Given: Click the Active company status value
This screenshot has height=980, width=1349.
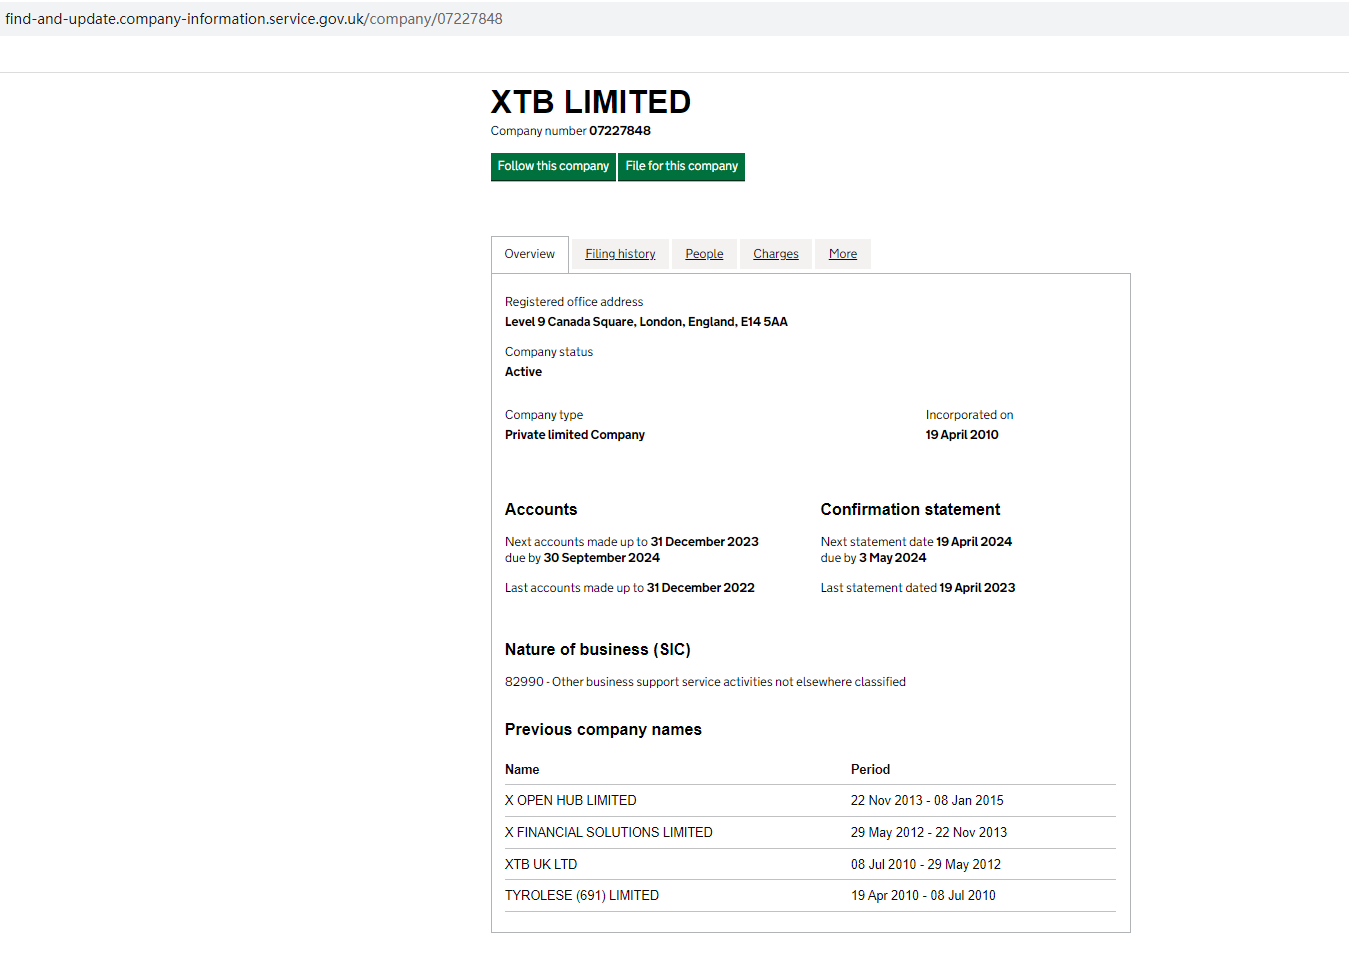Looking at the screenshot, I should tap(523, 372).
